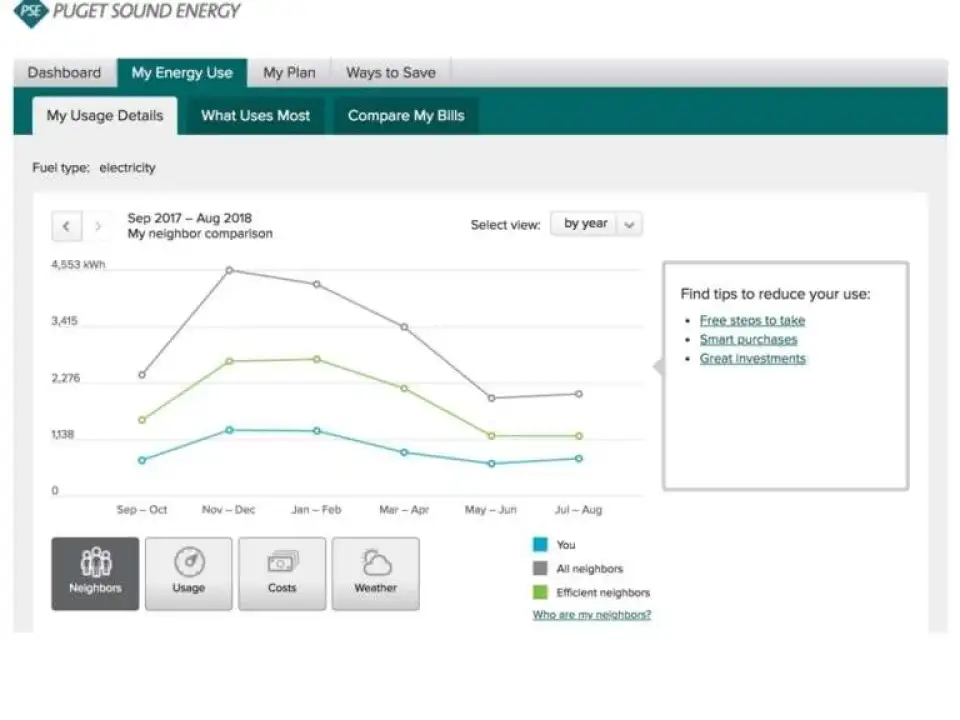Click the blue 'You' legend swatch
The height and width of the screenshot is (720, 960).
tap(540, 545)
